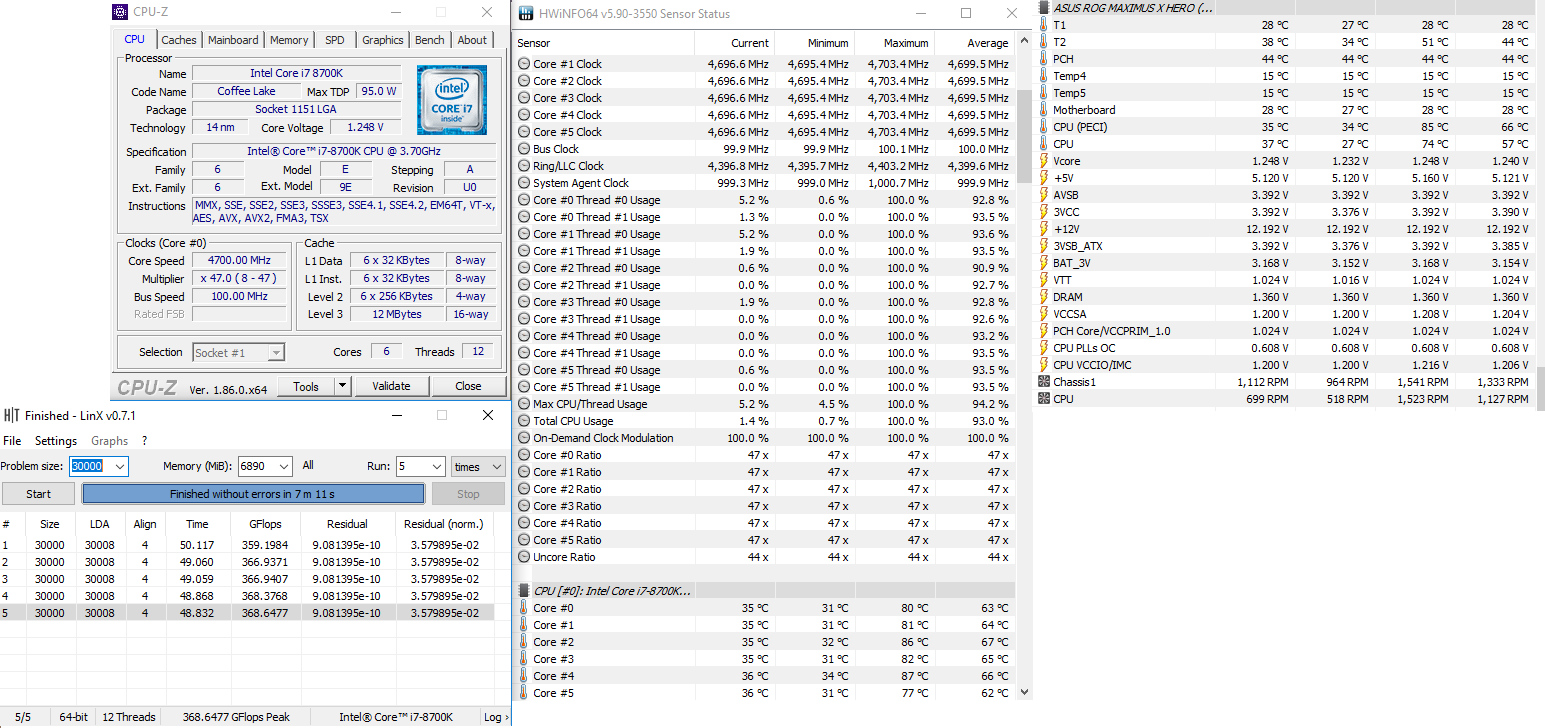This screenshot has width=1545, height=728.
Task: Click the thermometer icon beside Core #2 temperature
Action: coord(524,642)
